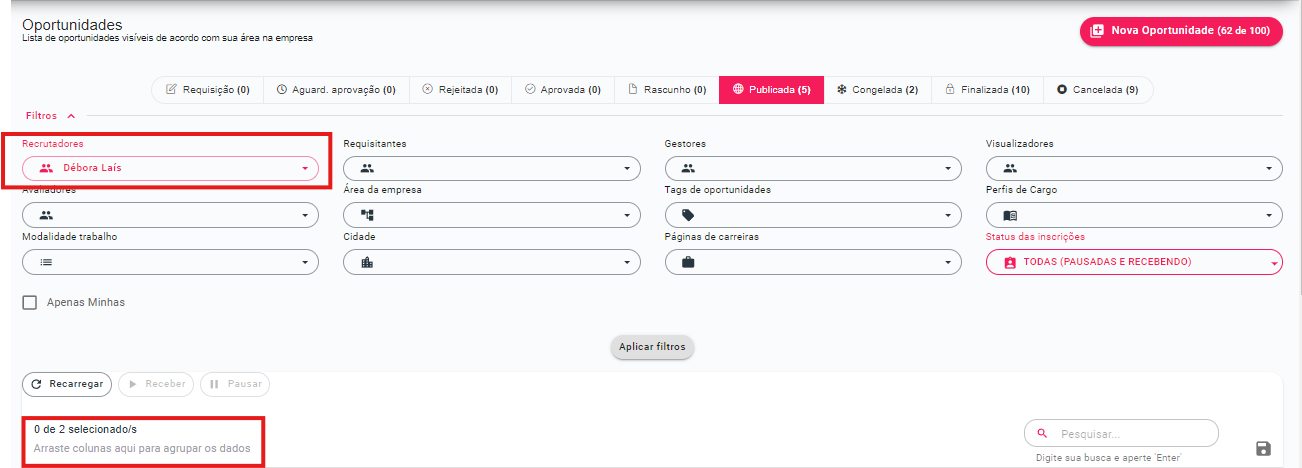Image resolution: width=1302 pixels, height=468 pixels.
Task: Click the Recarregar button
Action: pyautogui.click(x=67, y=384)
